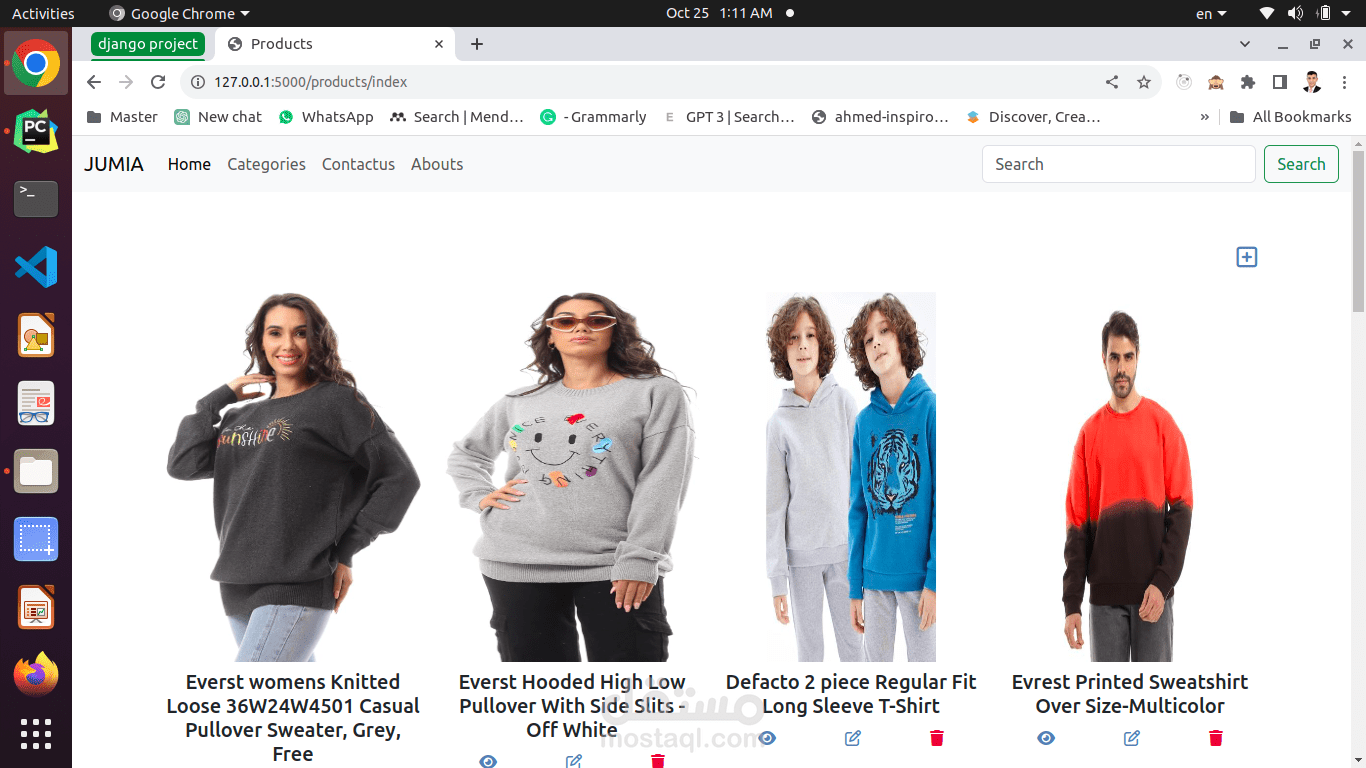Close the Products tab
1366x768 pixels.
tap(439, 44)
